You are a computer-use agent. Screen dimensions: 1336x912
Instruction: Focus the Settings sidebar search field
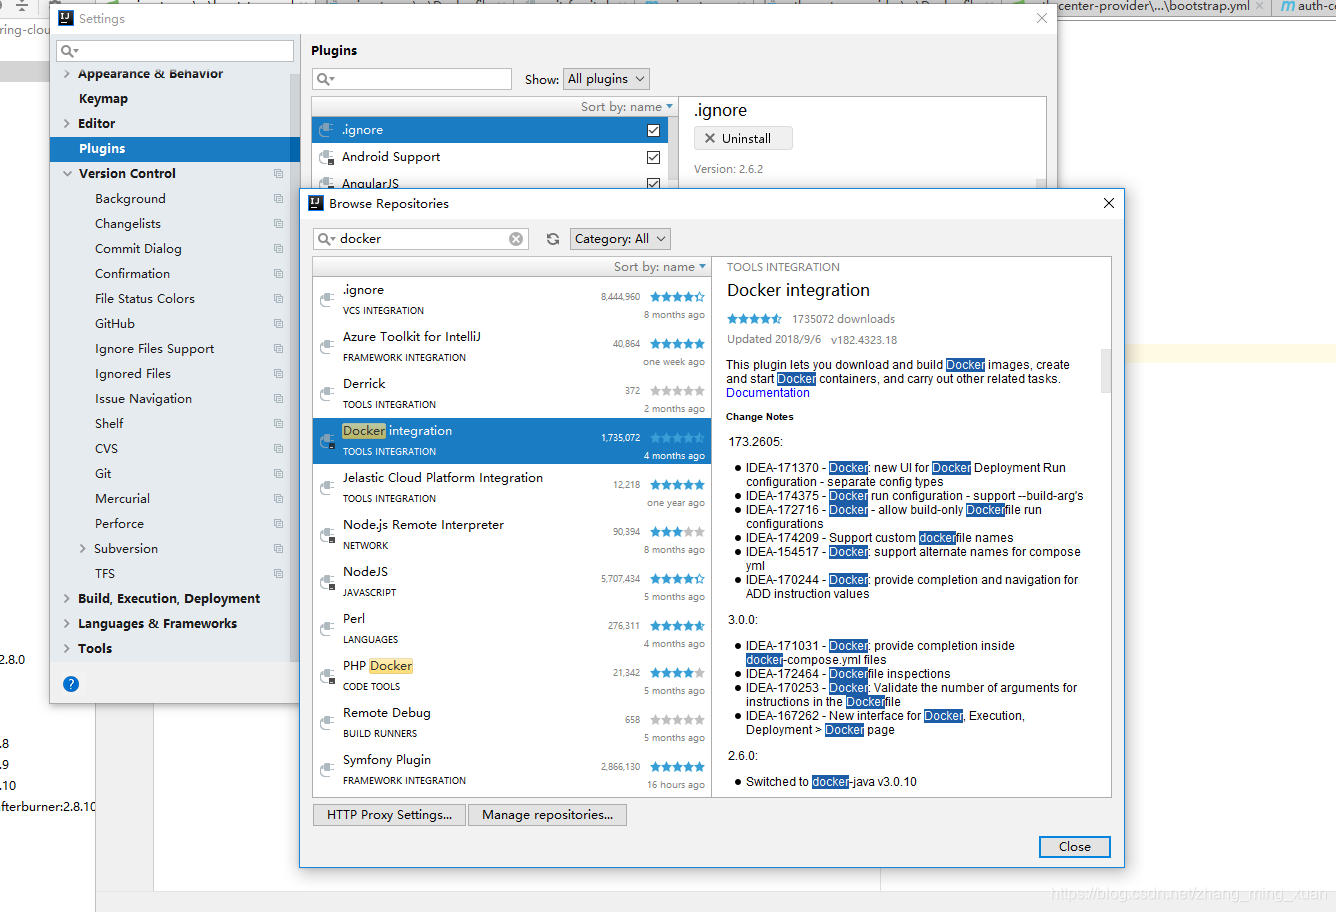(176, 51)
